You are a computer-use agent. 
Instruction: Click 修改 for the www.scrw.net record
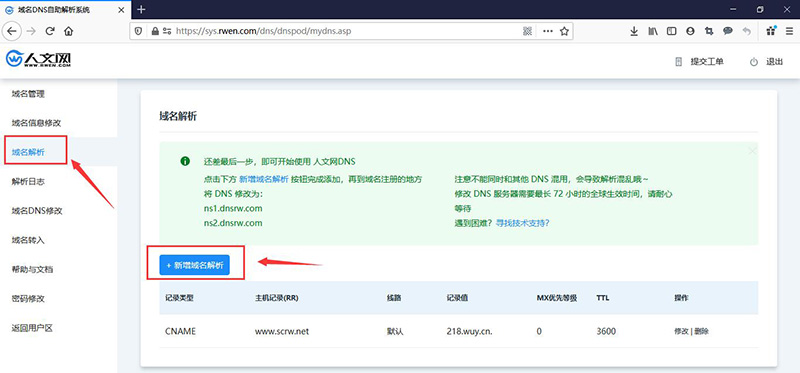681,331
